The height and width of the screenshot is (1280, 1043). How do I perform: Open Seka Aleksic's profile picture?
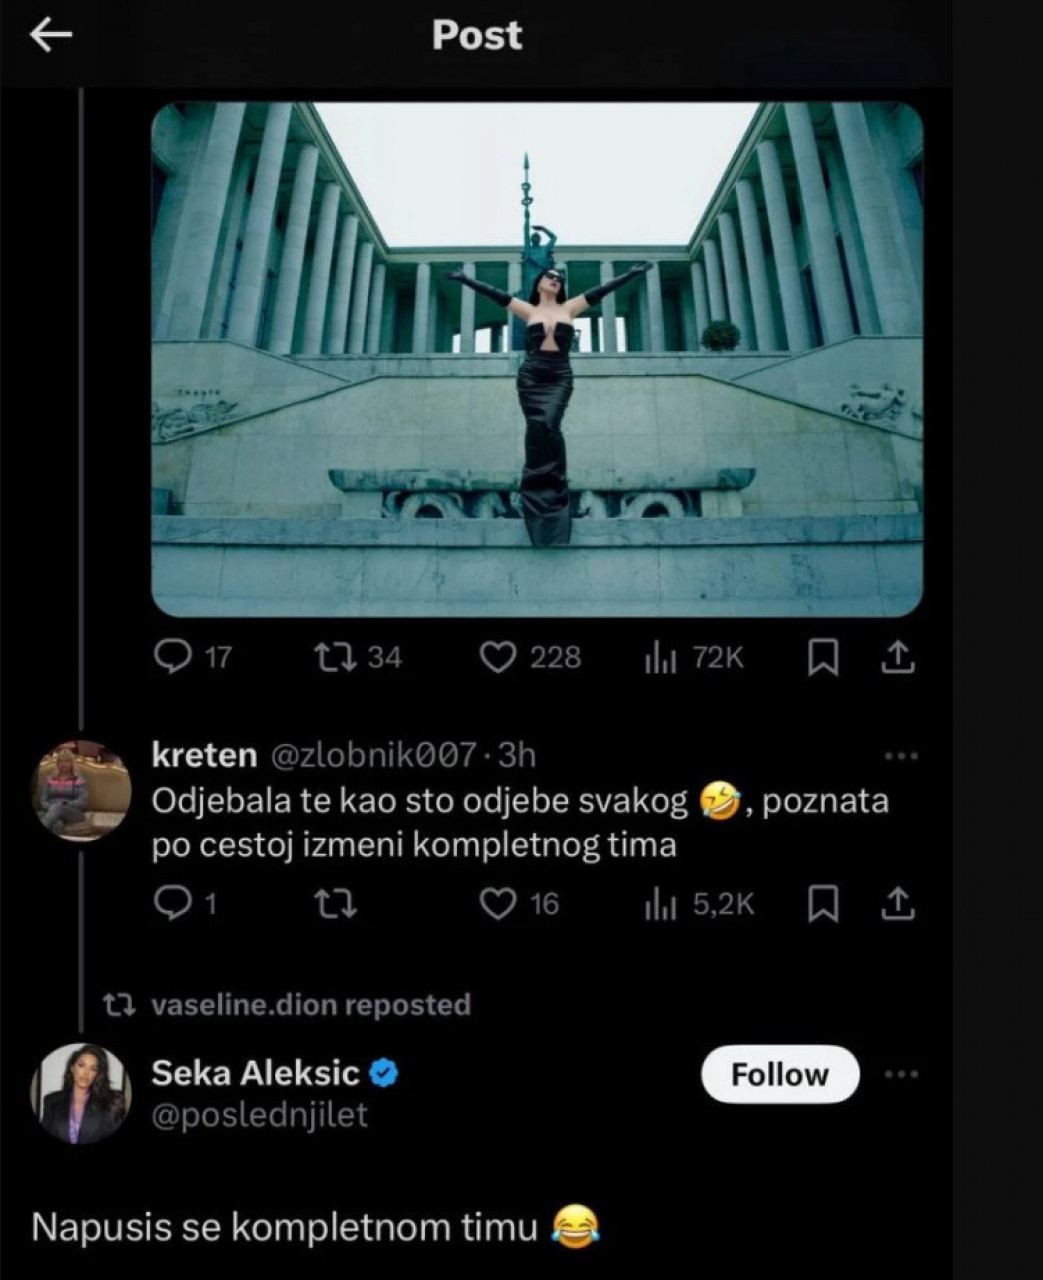tap(82, 1094)
